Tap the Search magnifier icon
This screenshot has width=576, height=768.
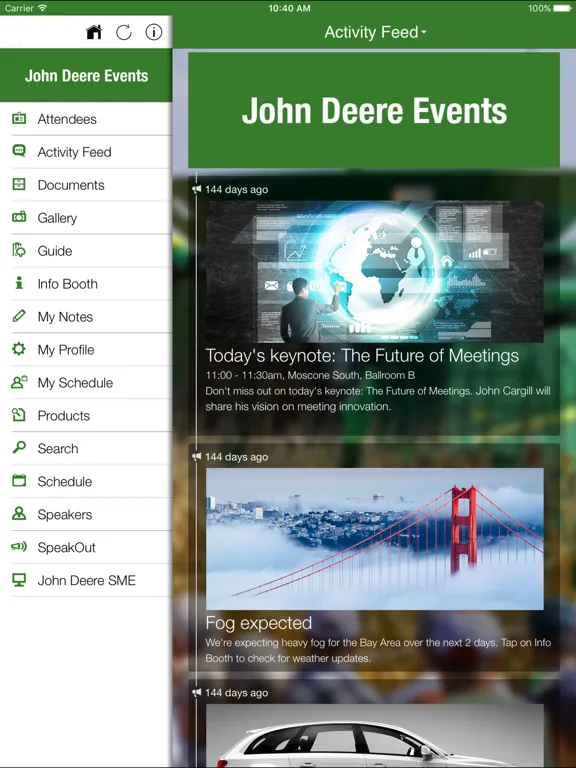19,448
